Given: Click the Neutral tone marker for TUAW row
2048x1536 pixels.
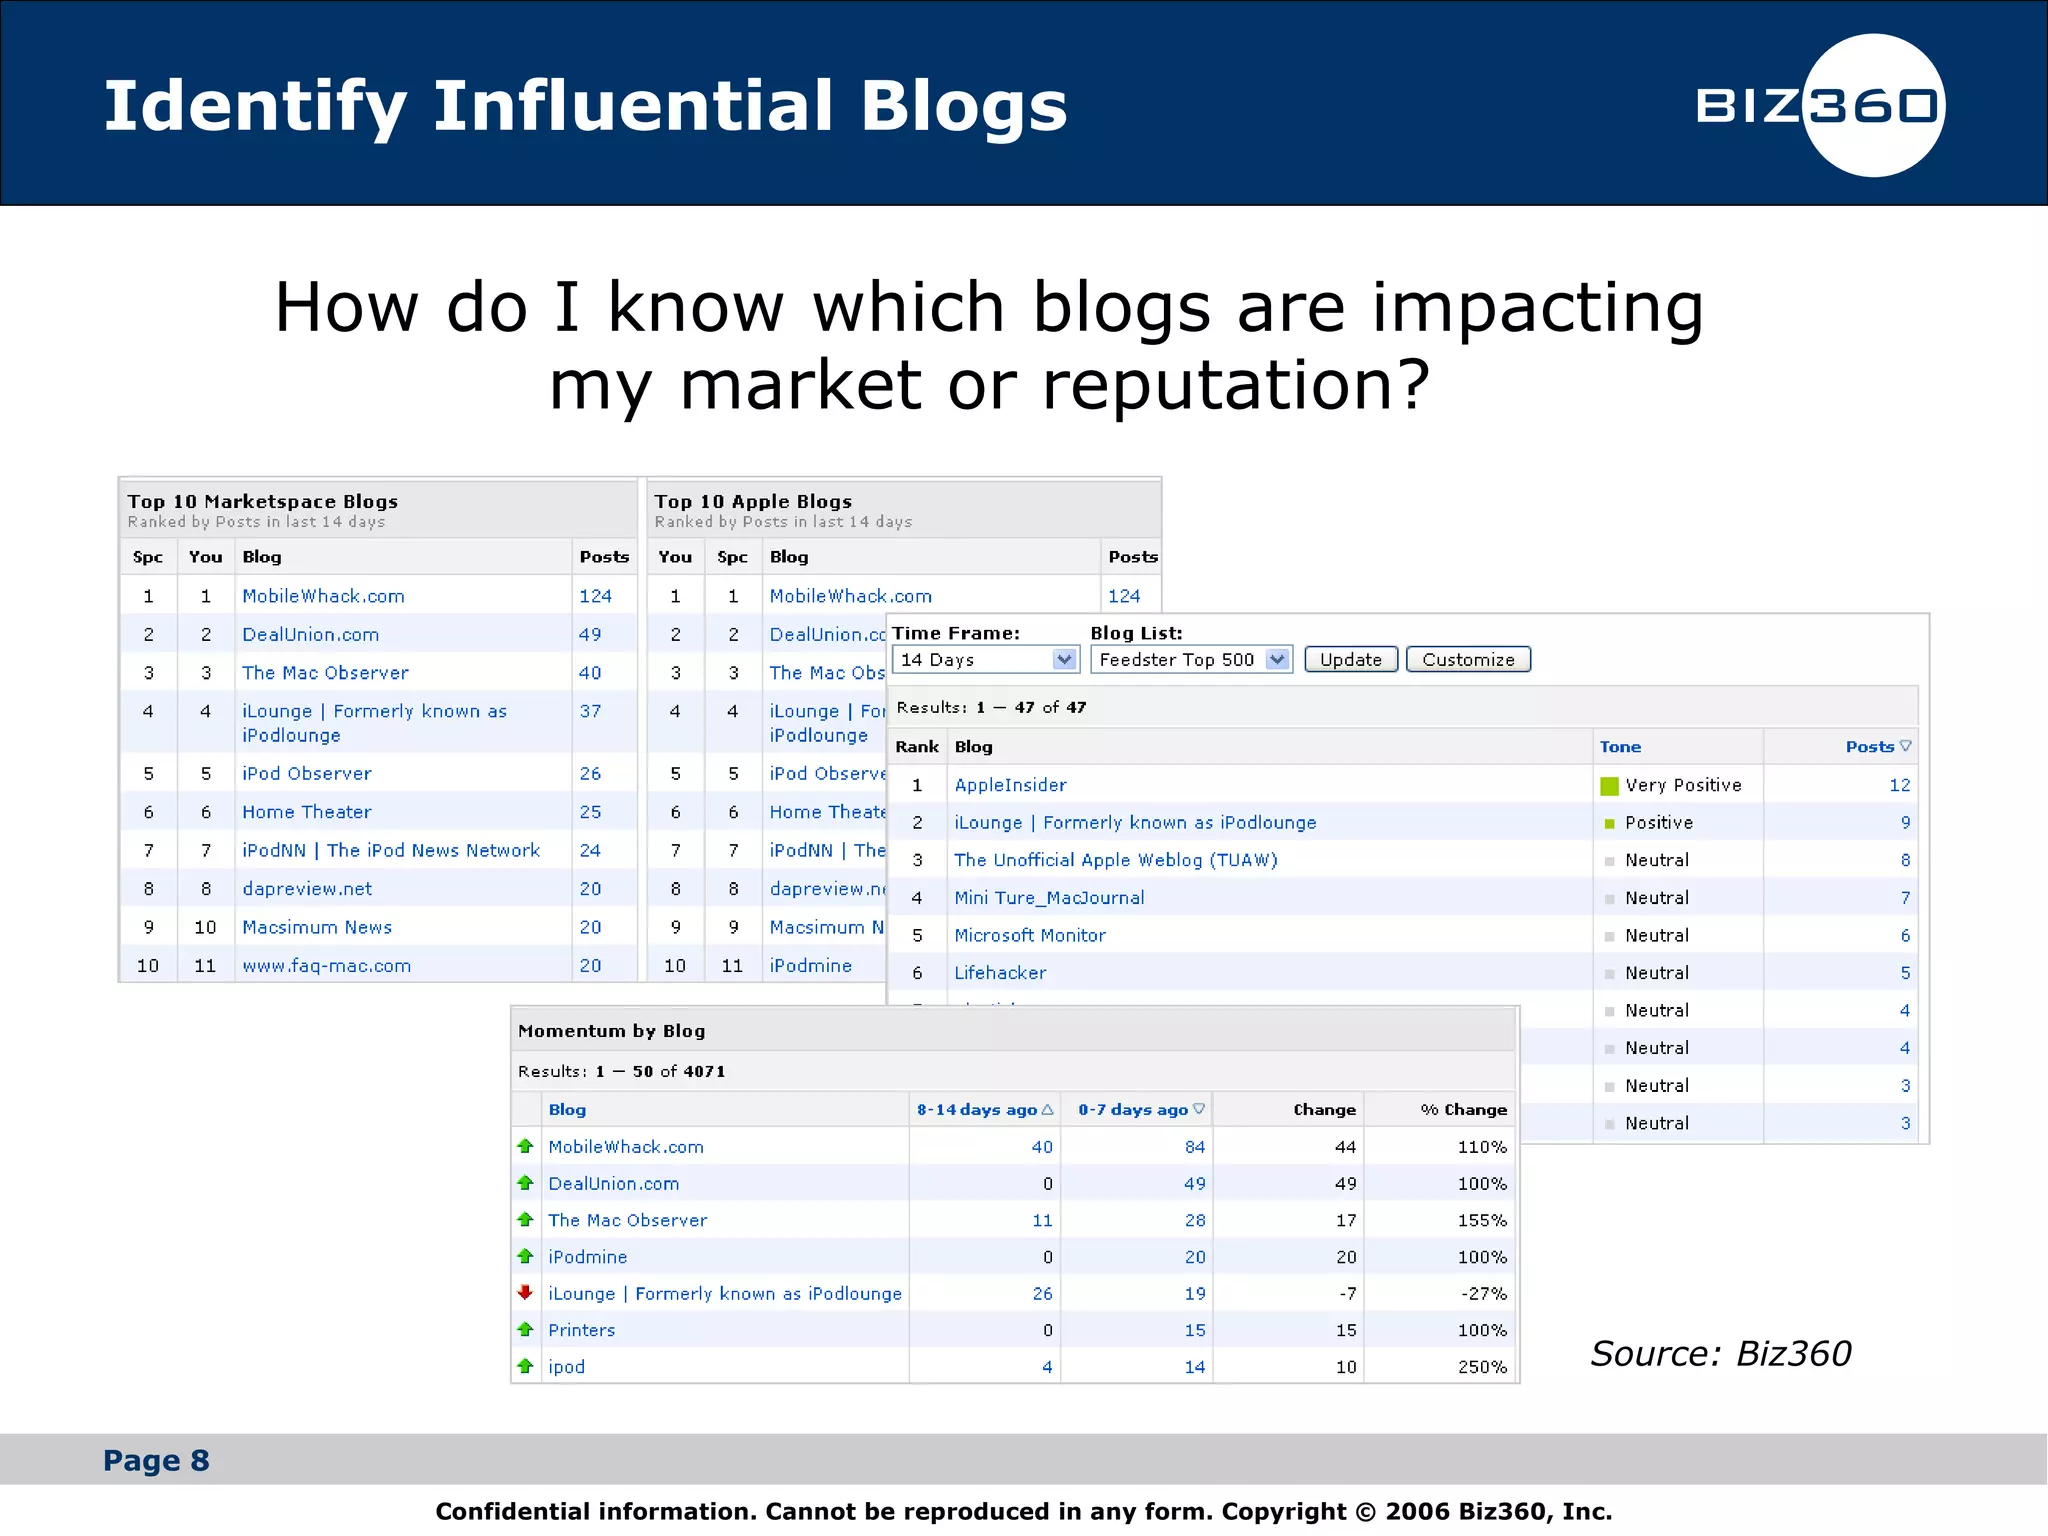Looking at the screenshot, I should [1610, 861].
